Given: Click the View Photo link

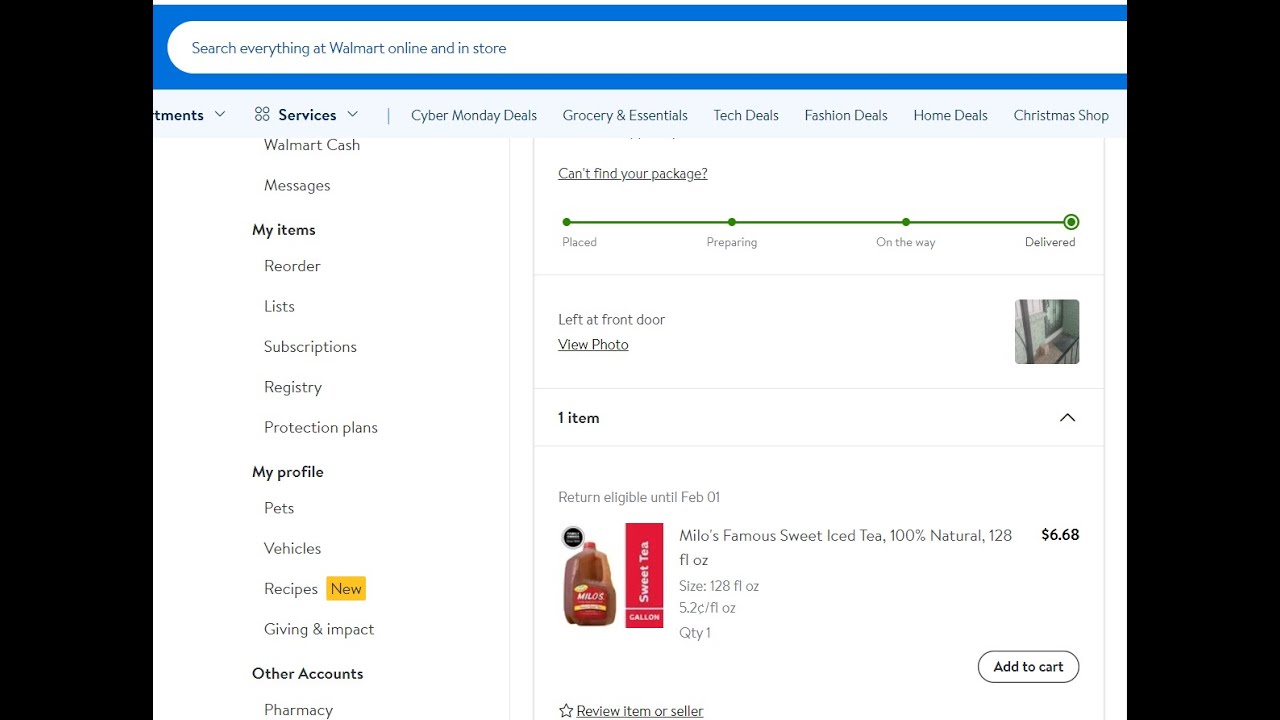Looking at the screenshot, I should click(x=593, y=345).
